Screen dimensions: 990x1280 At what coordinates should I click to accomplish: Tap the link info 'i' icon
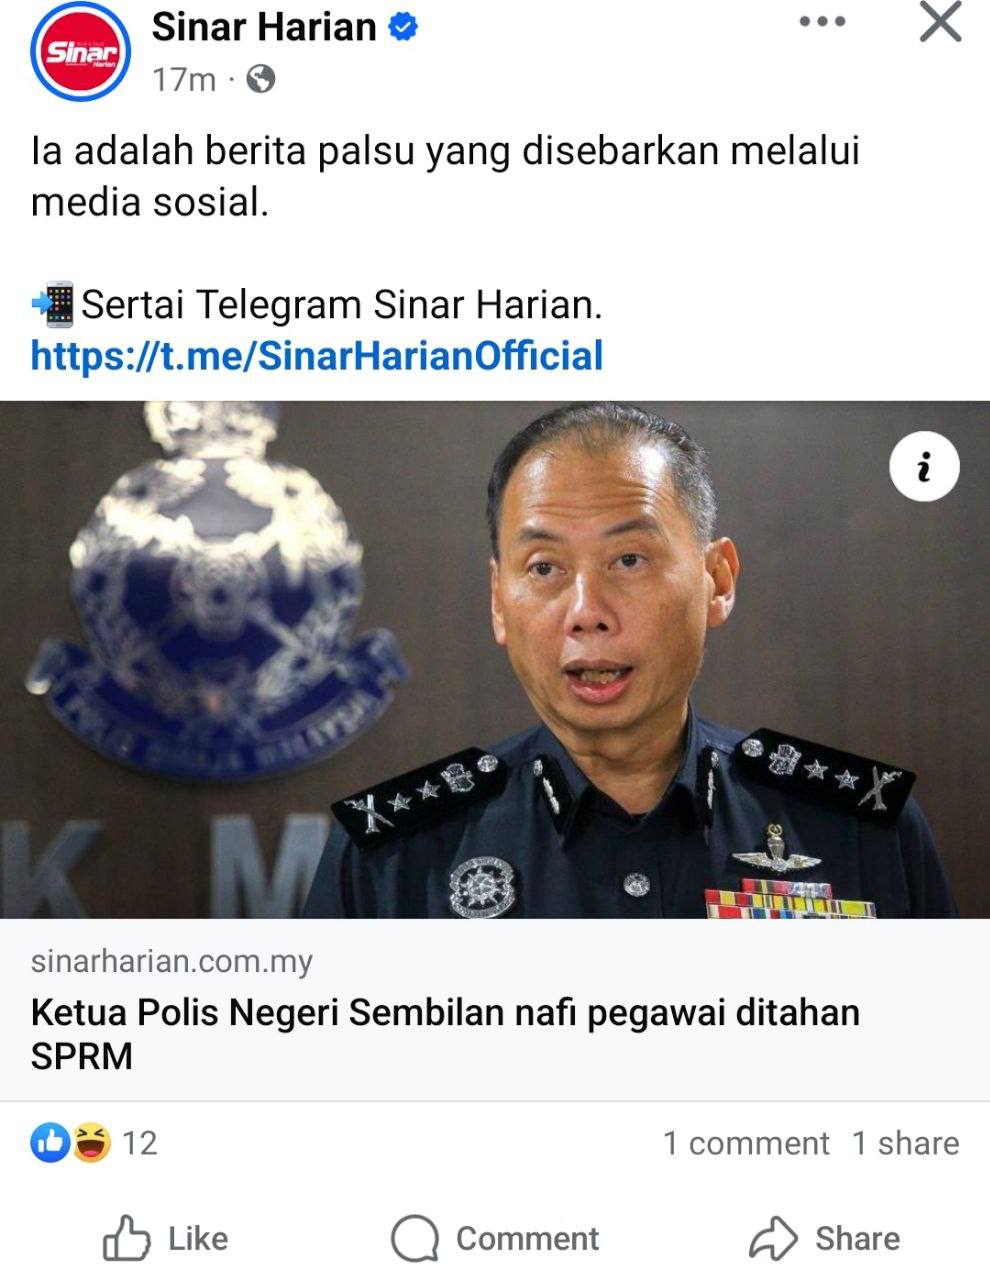tap(924, 467)
